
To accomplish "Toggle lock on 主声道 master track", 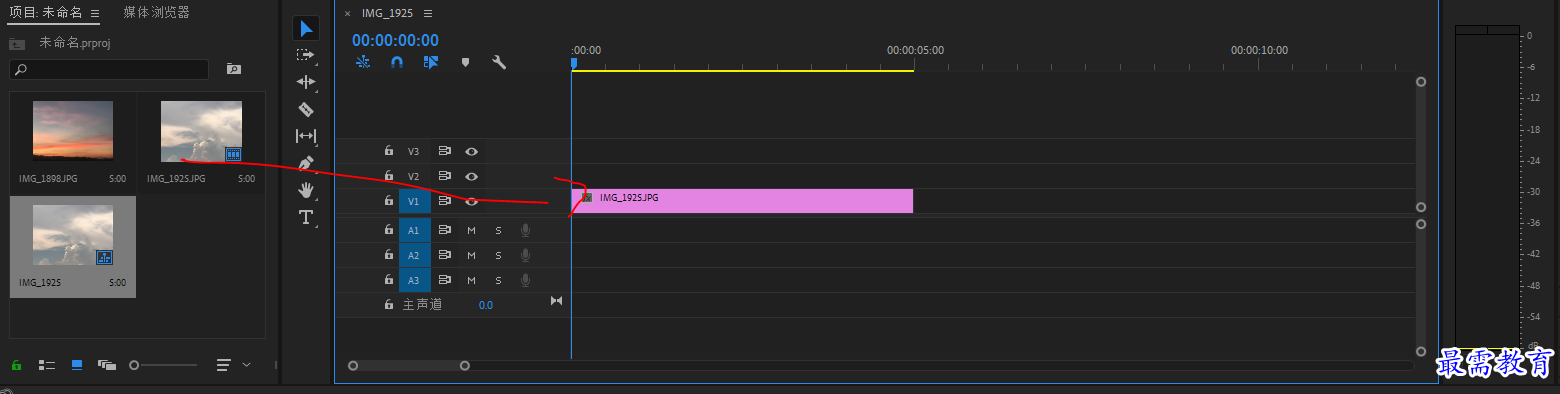I will 389,304.
